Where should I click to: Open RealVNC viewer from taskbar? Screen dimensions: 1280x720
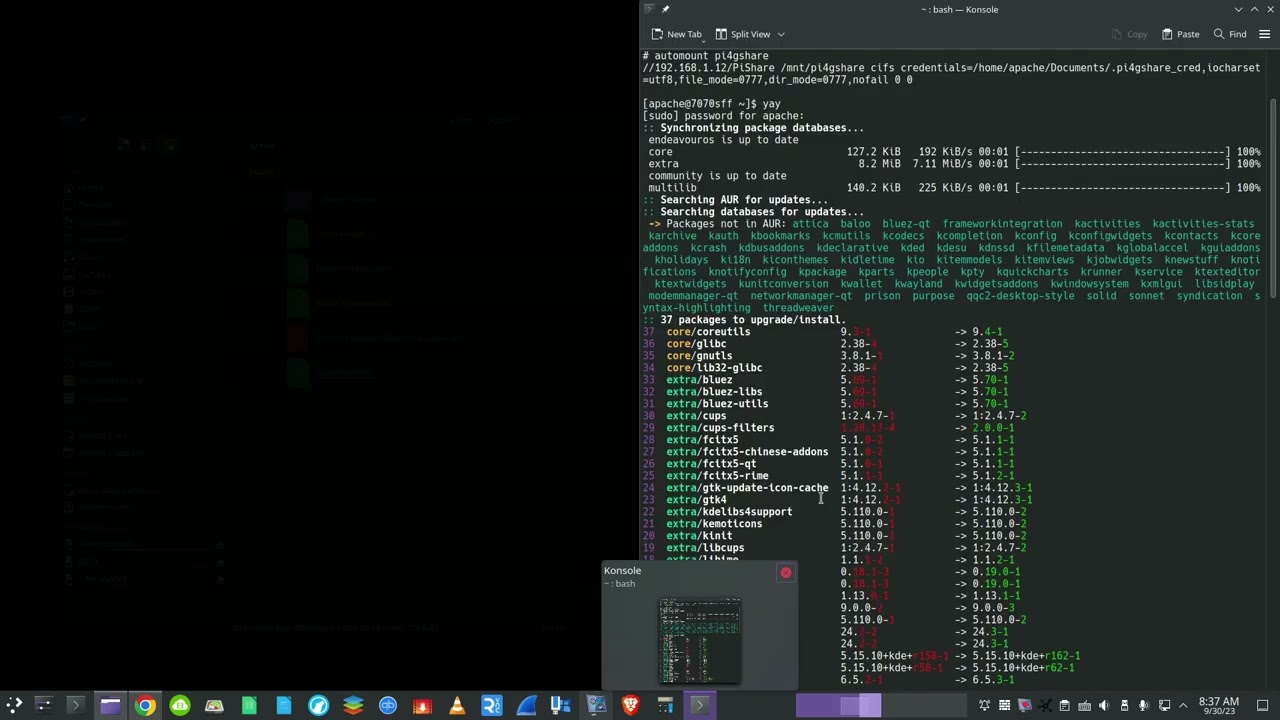[x=491, y=705]
